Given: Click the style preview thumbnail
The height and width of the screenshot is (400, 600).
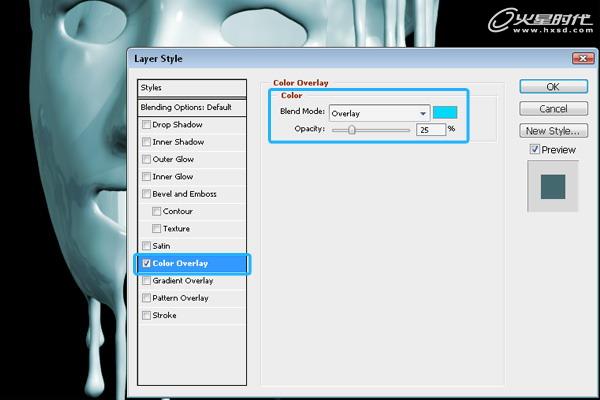Looking at the screenshot, I should tap(553, 186).
